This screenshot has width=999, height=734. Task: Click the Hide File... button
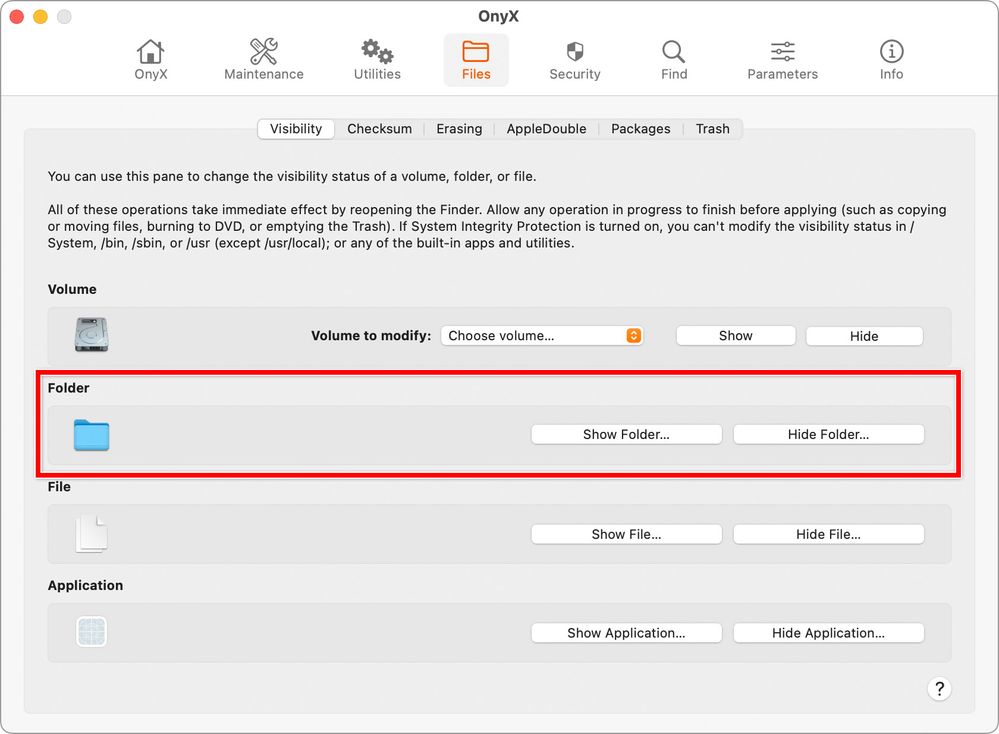coord(828,534)
